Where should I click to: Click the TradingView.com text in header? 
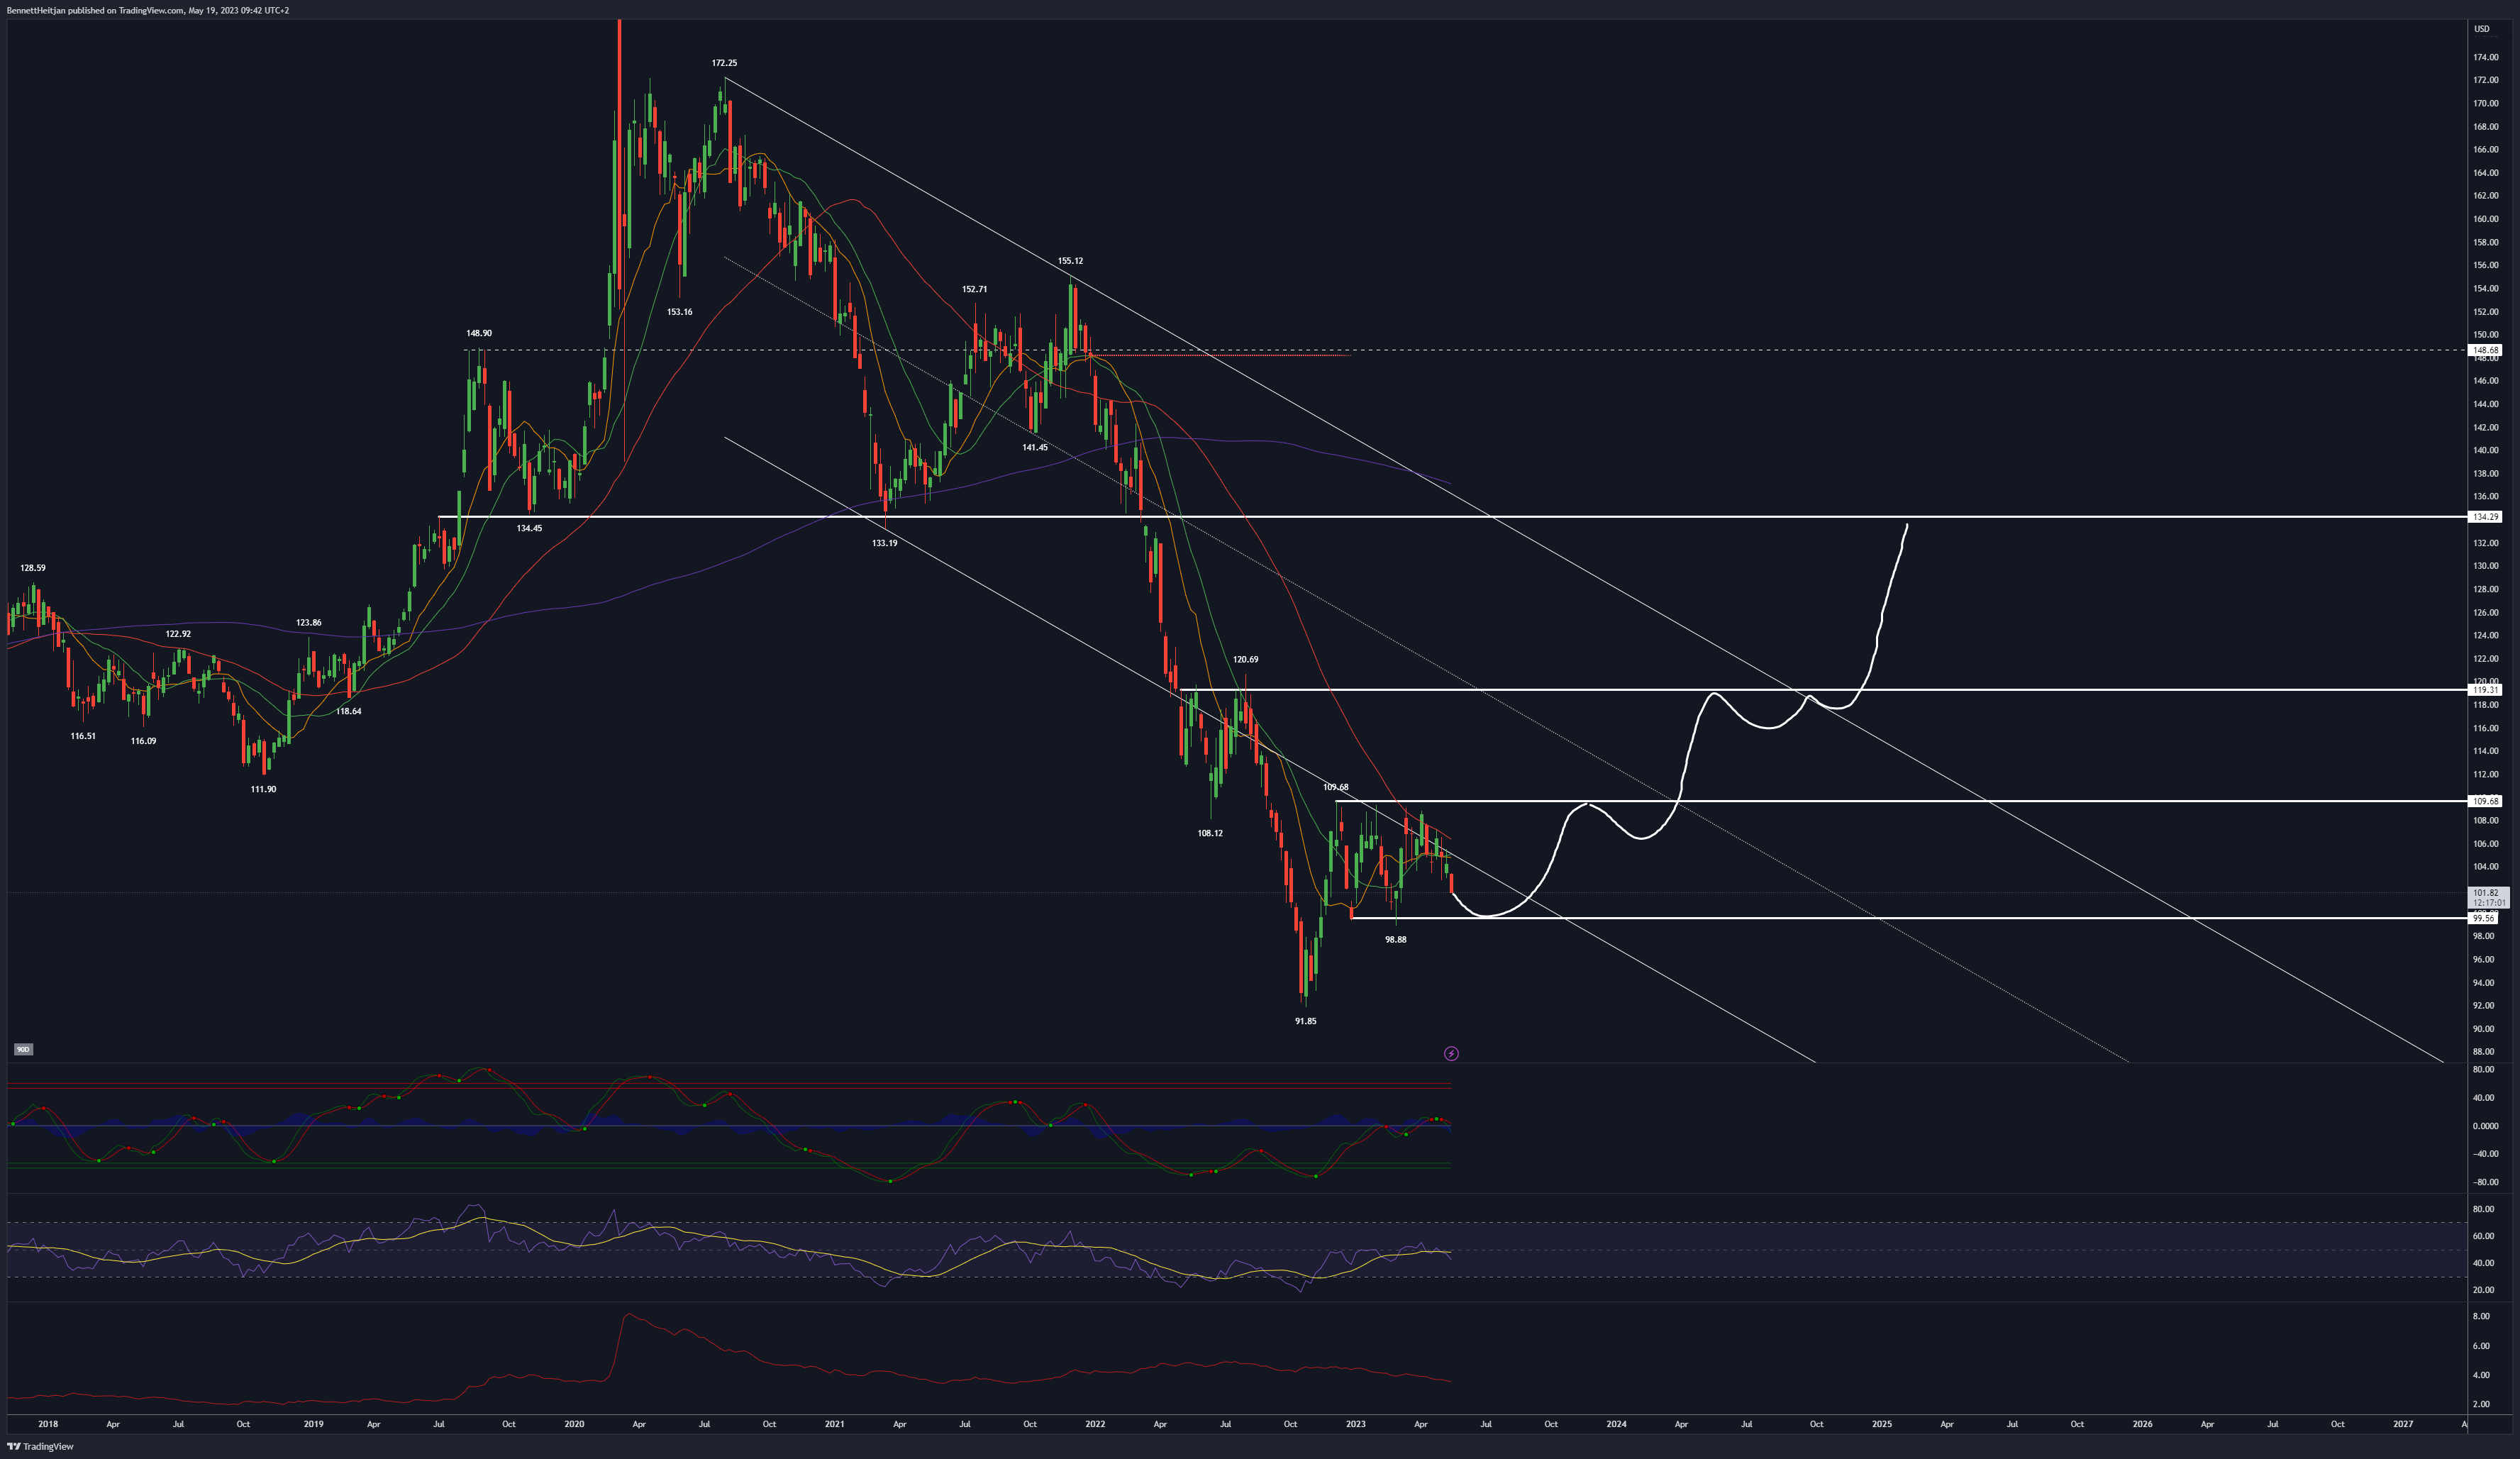[x=151, y=11]
